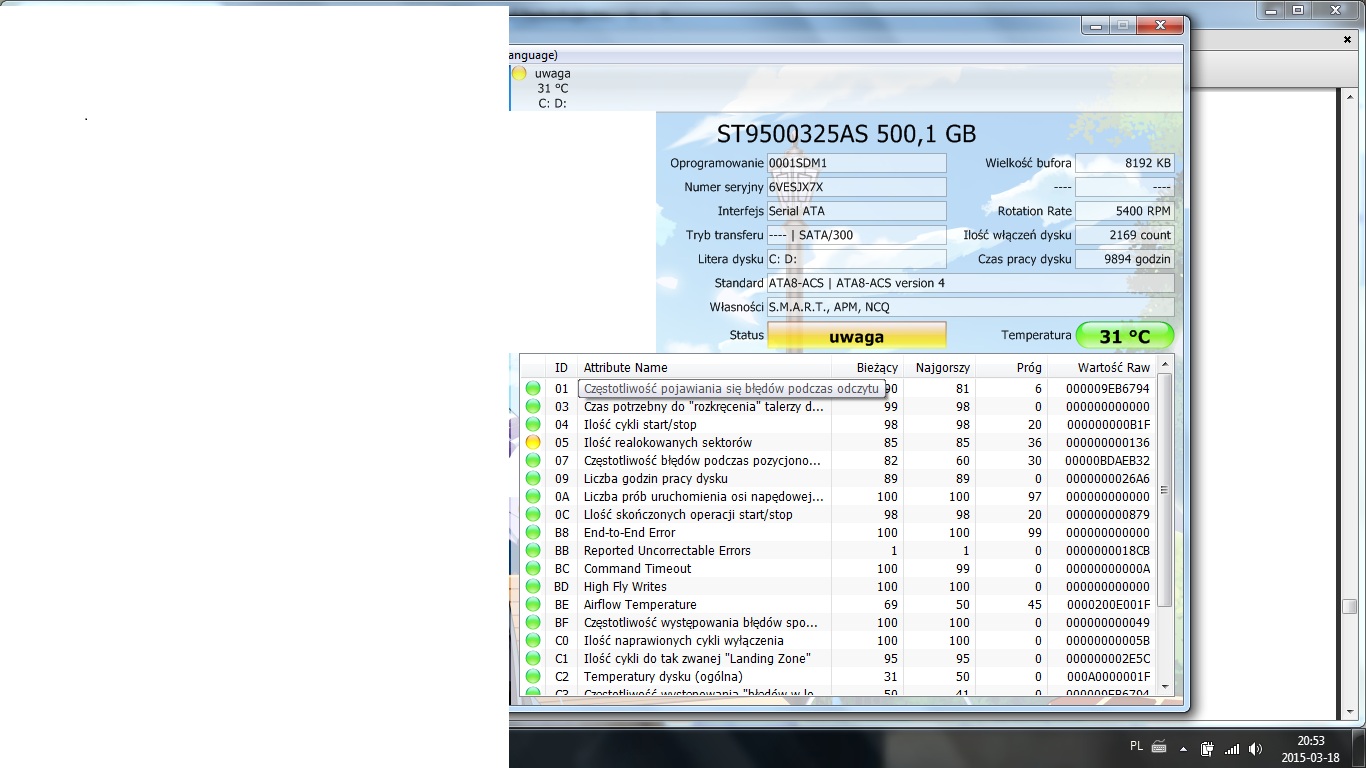This screenshot has height=768, width=1366.
Task: Open the battery power tray icon
Action: (x=1207, y=748)
